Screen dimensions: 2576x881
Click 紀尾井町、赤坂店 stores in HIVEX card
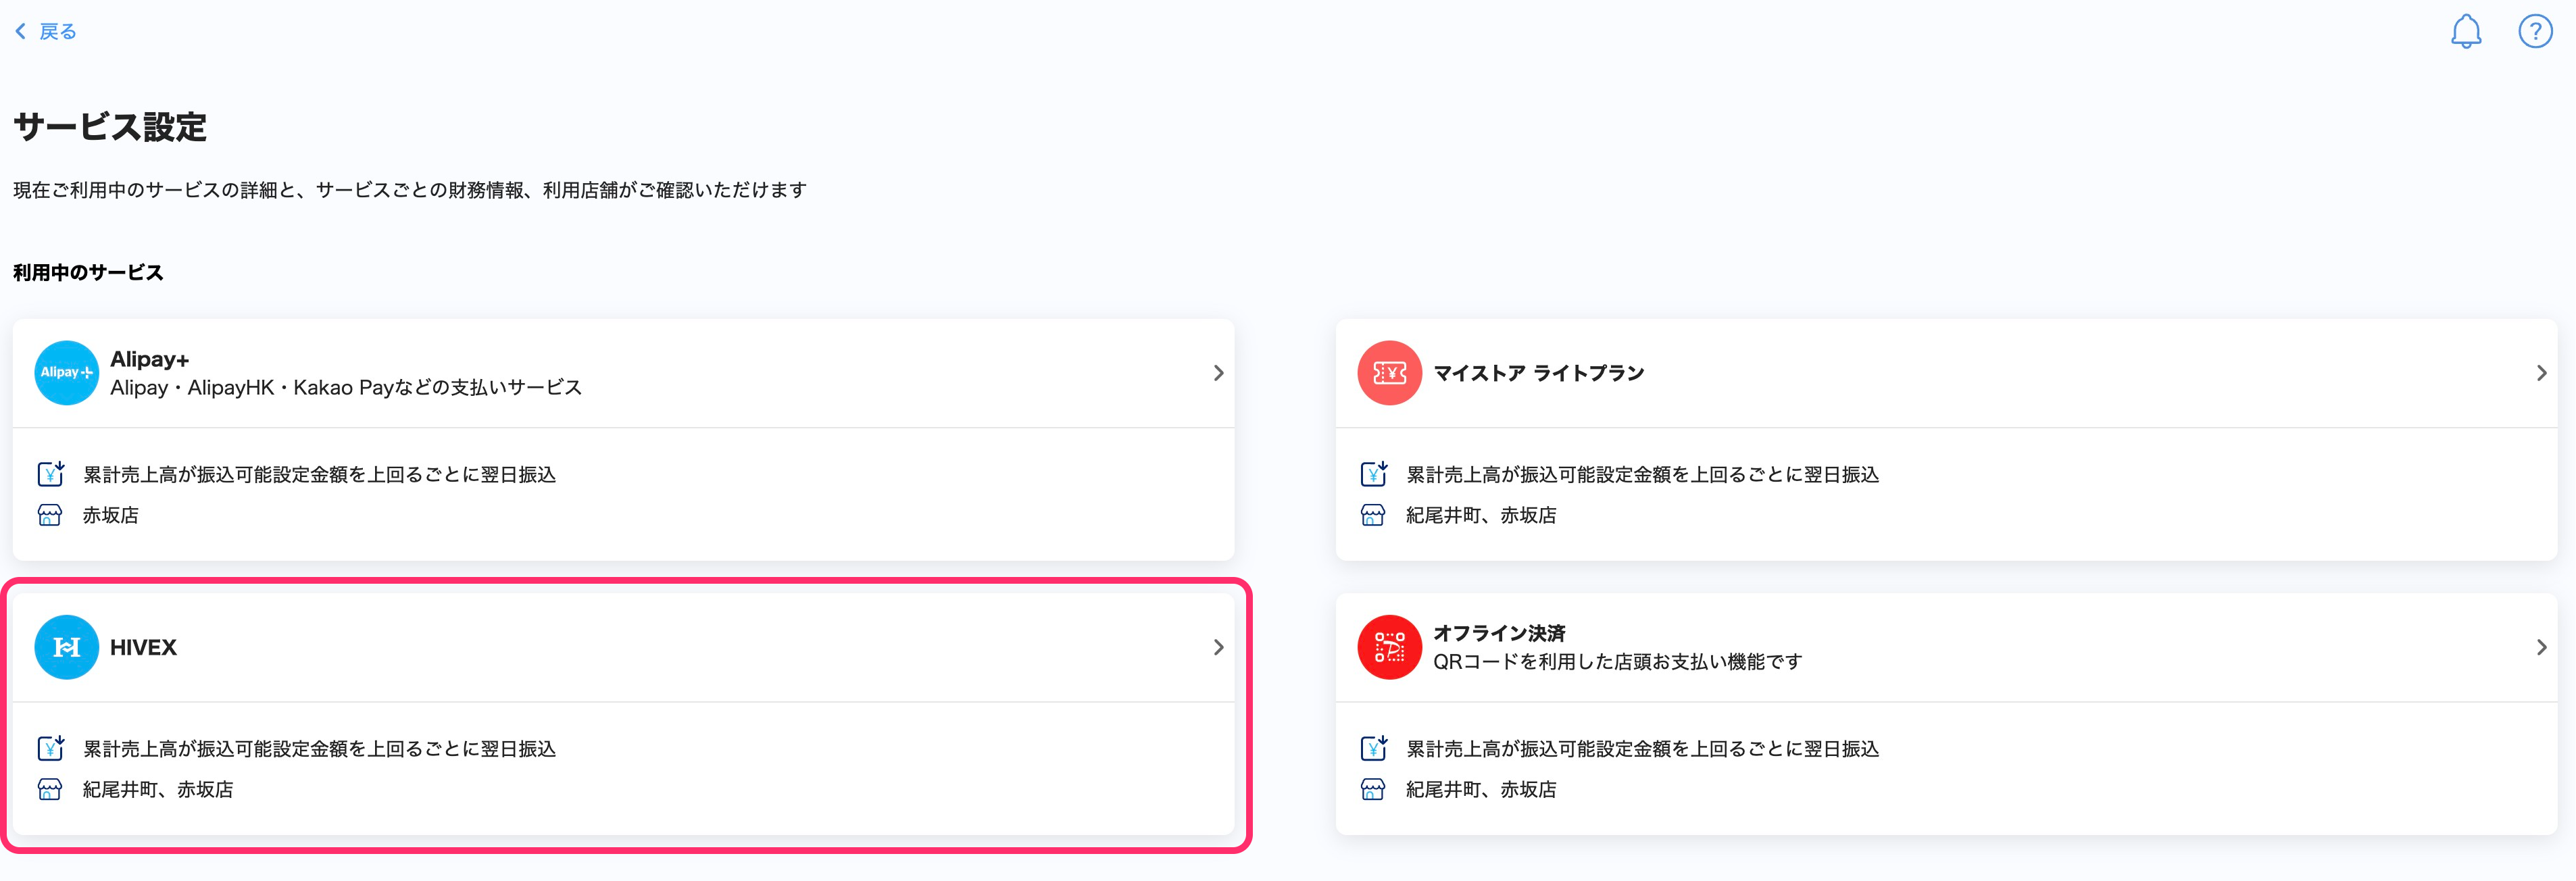point(158,789)
